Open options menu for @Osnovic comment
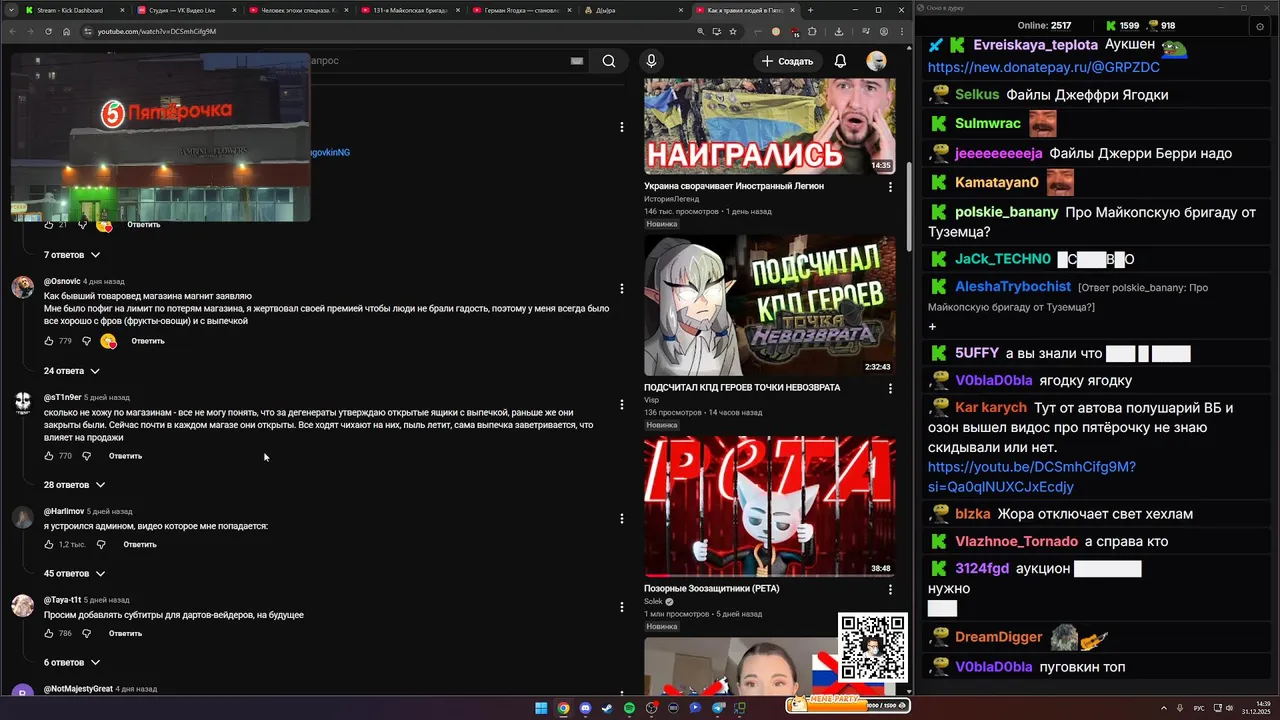The image size is (1280, 720). [622, 289]
